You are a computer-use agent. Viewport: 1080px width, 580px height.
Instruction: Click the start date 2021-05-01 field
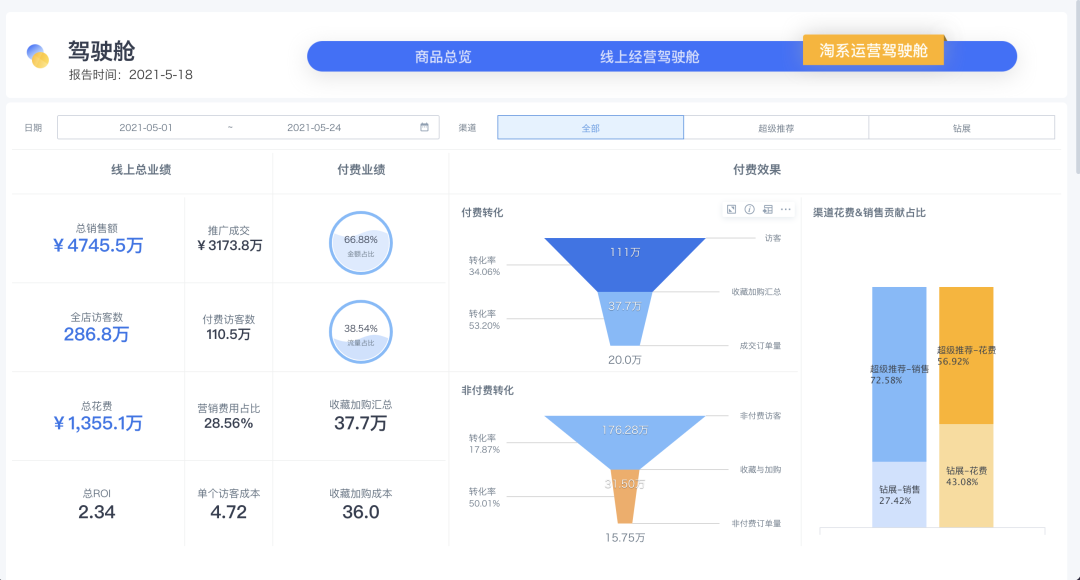click(x=146, y=127)
